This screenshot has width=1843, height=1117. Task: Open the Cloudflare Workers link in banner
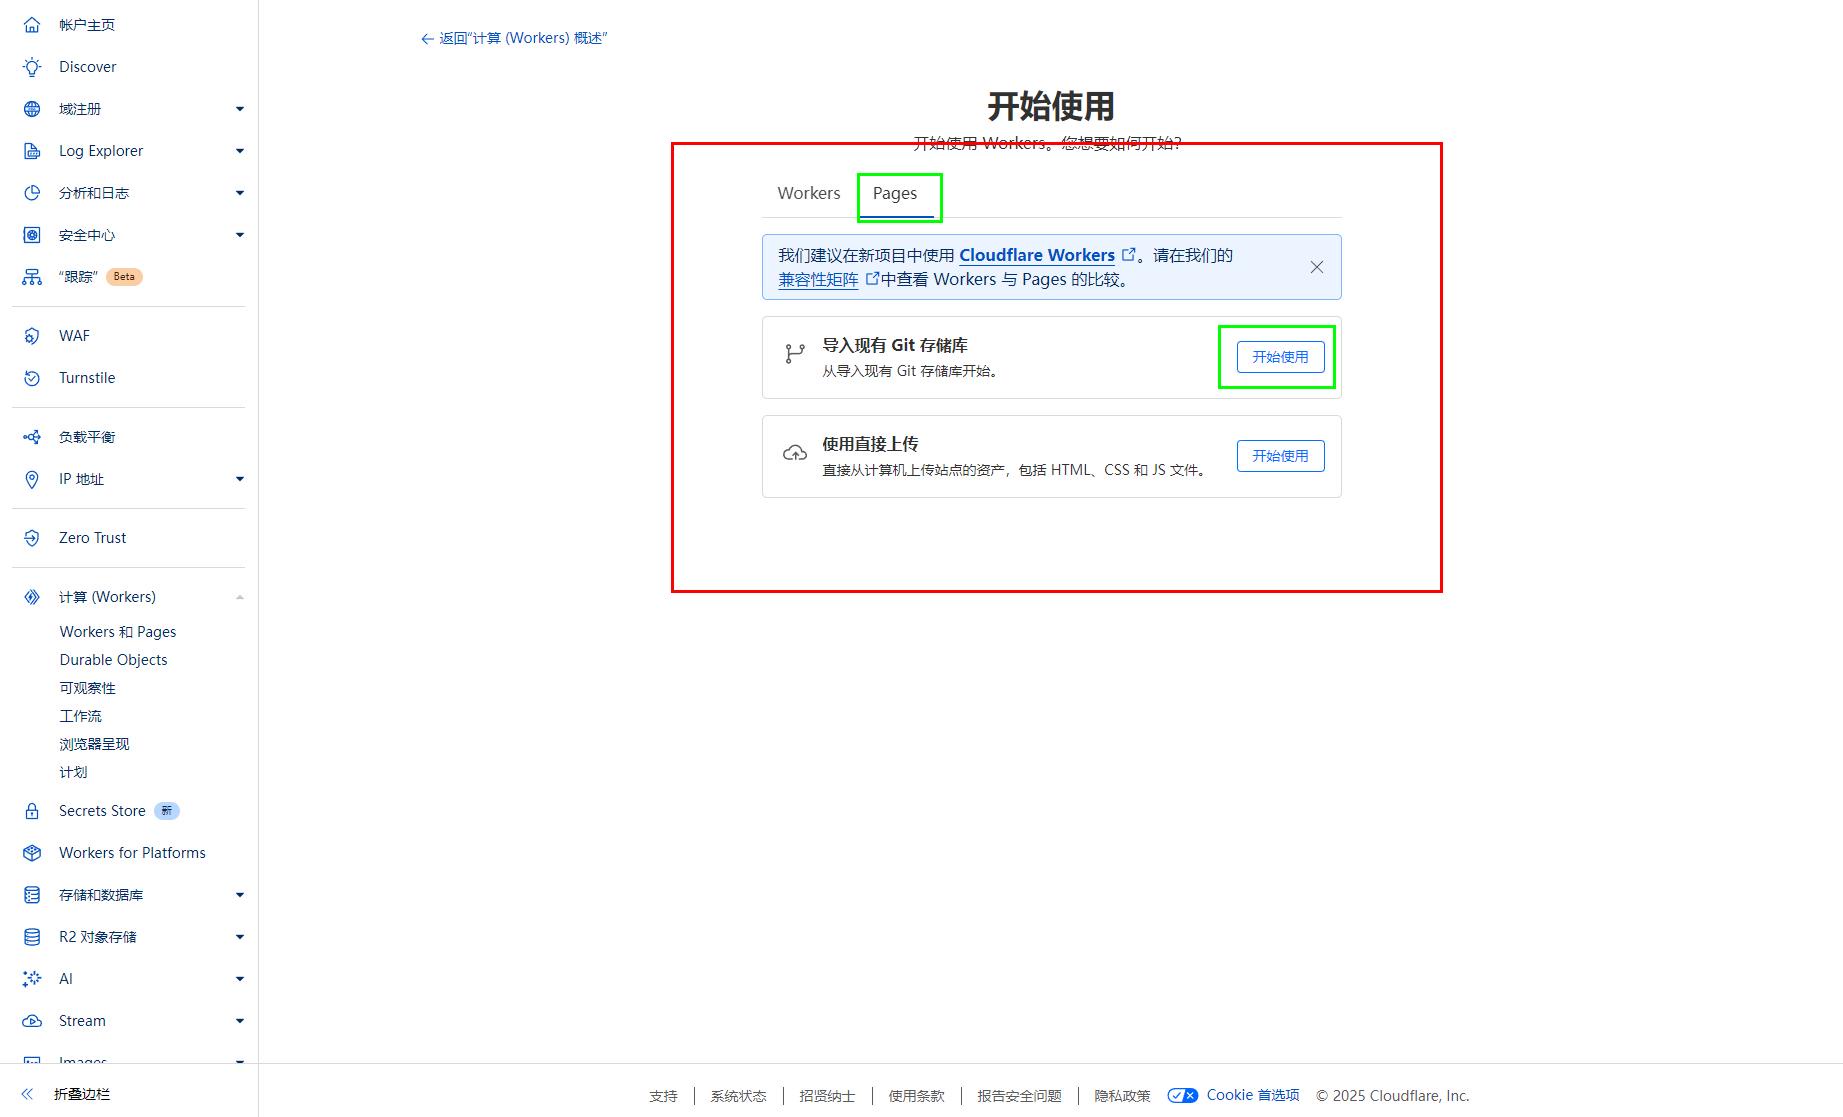tap(1037, 255)
